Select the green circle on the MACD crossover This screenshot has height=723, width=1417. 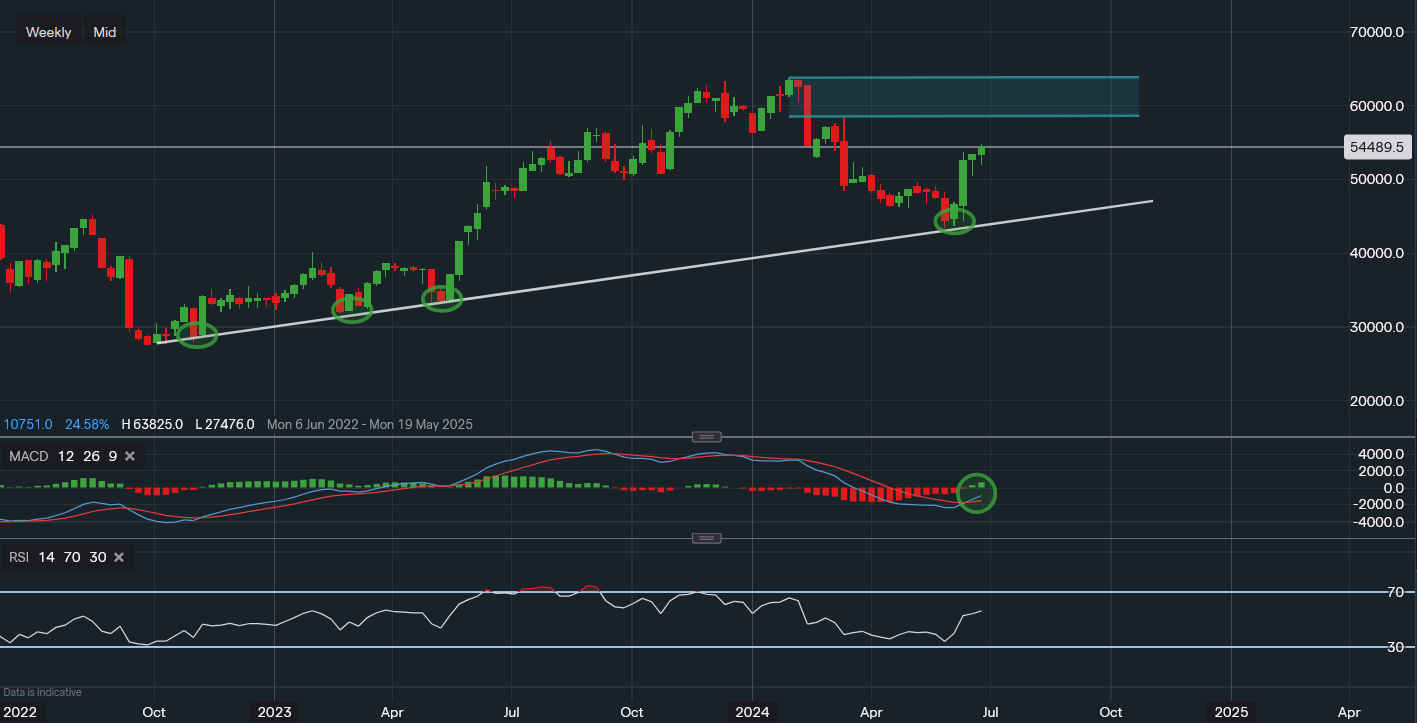click(x=976, y=493)
